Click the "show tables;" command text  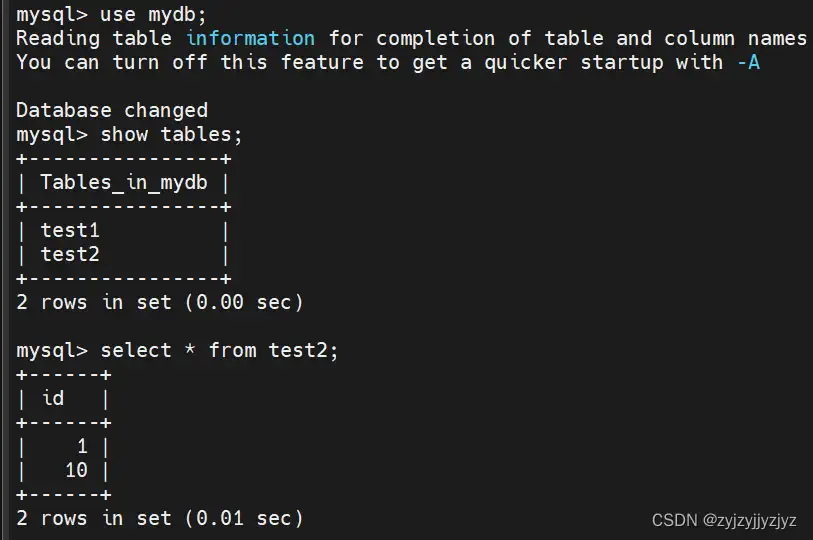(172, 134)
